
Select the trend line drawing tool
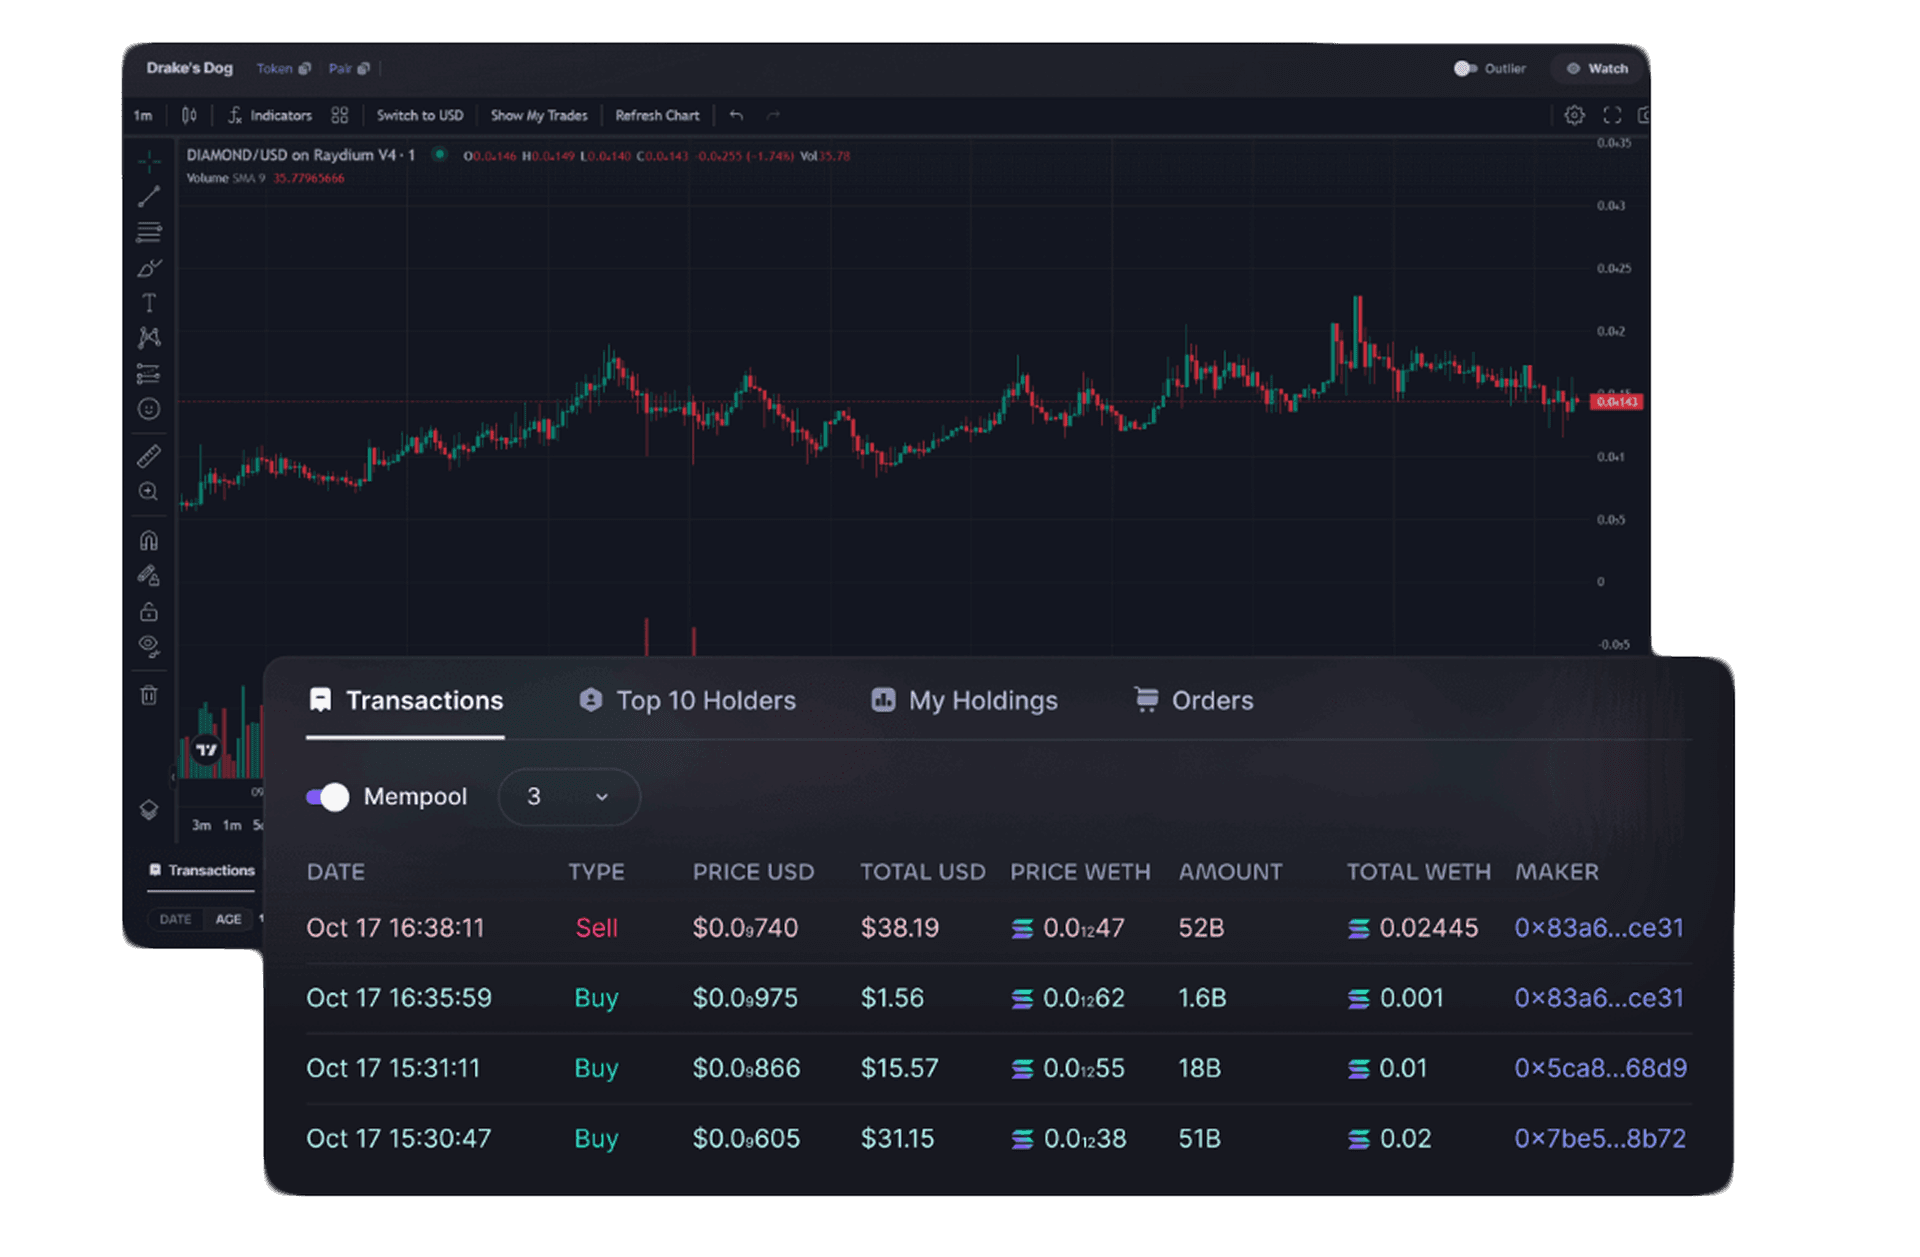[149, 196]
